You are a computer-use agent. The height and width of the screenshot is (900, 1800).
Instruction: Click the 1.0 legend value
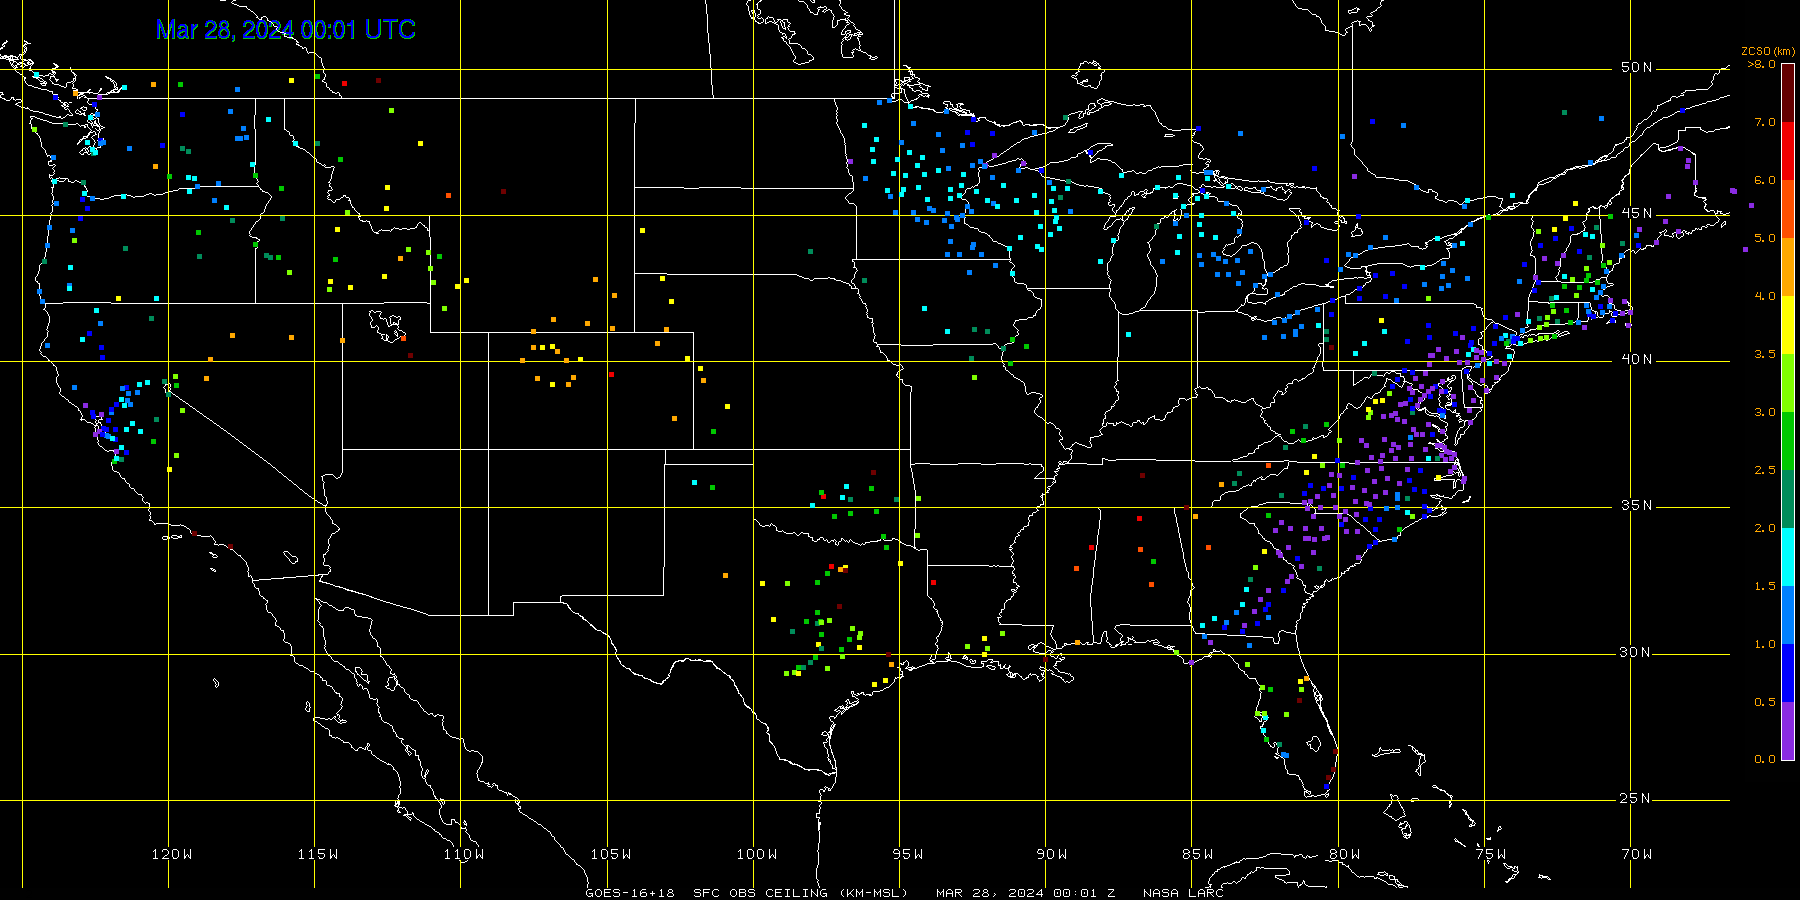(1765, 644)
